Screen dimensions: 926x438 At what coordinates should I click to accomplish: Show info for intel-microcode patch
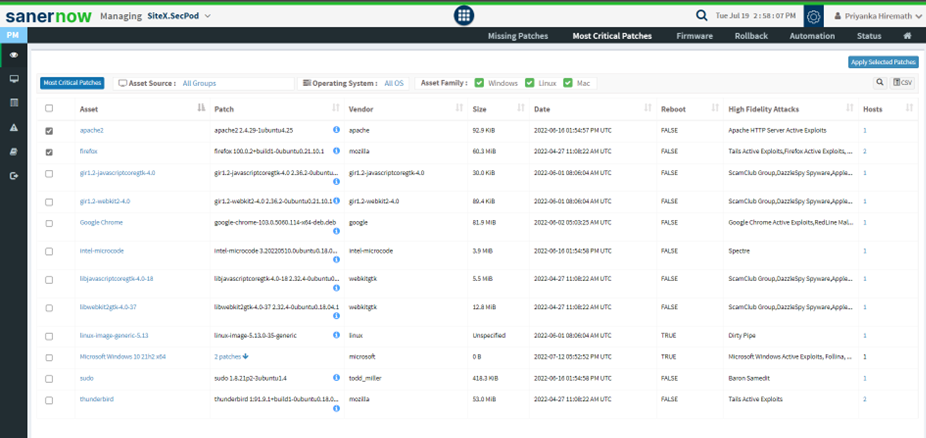pos(337,259)
